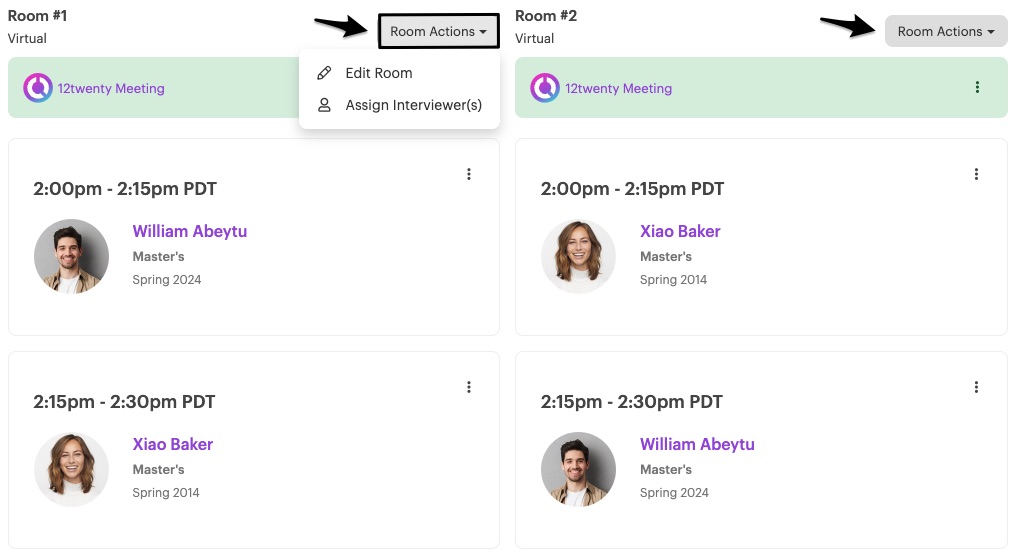Click the Room #2 heading
The width and height of the screenshot is (1032, 555).
point(546,16)
